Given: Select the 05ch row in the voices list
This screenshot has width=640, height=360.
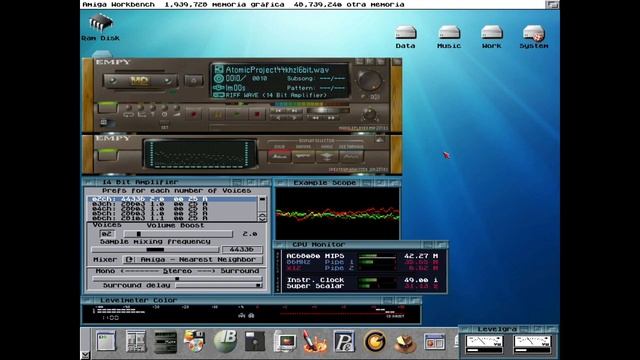Looking at the screenshot, I should 173,213.
